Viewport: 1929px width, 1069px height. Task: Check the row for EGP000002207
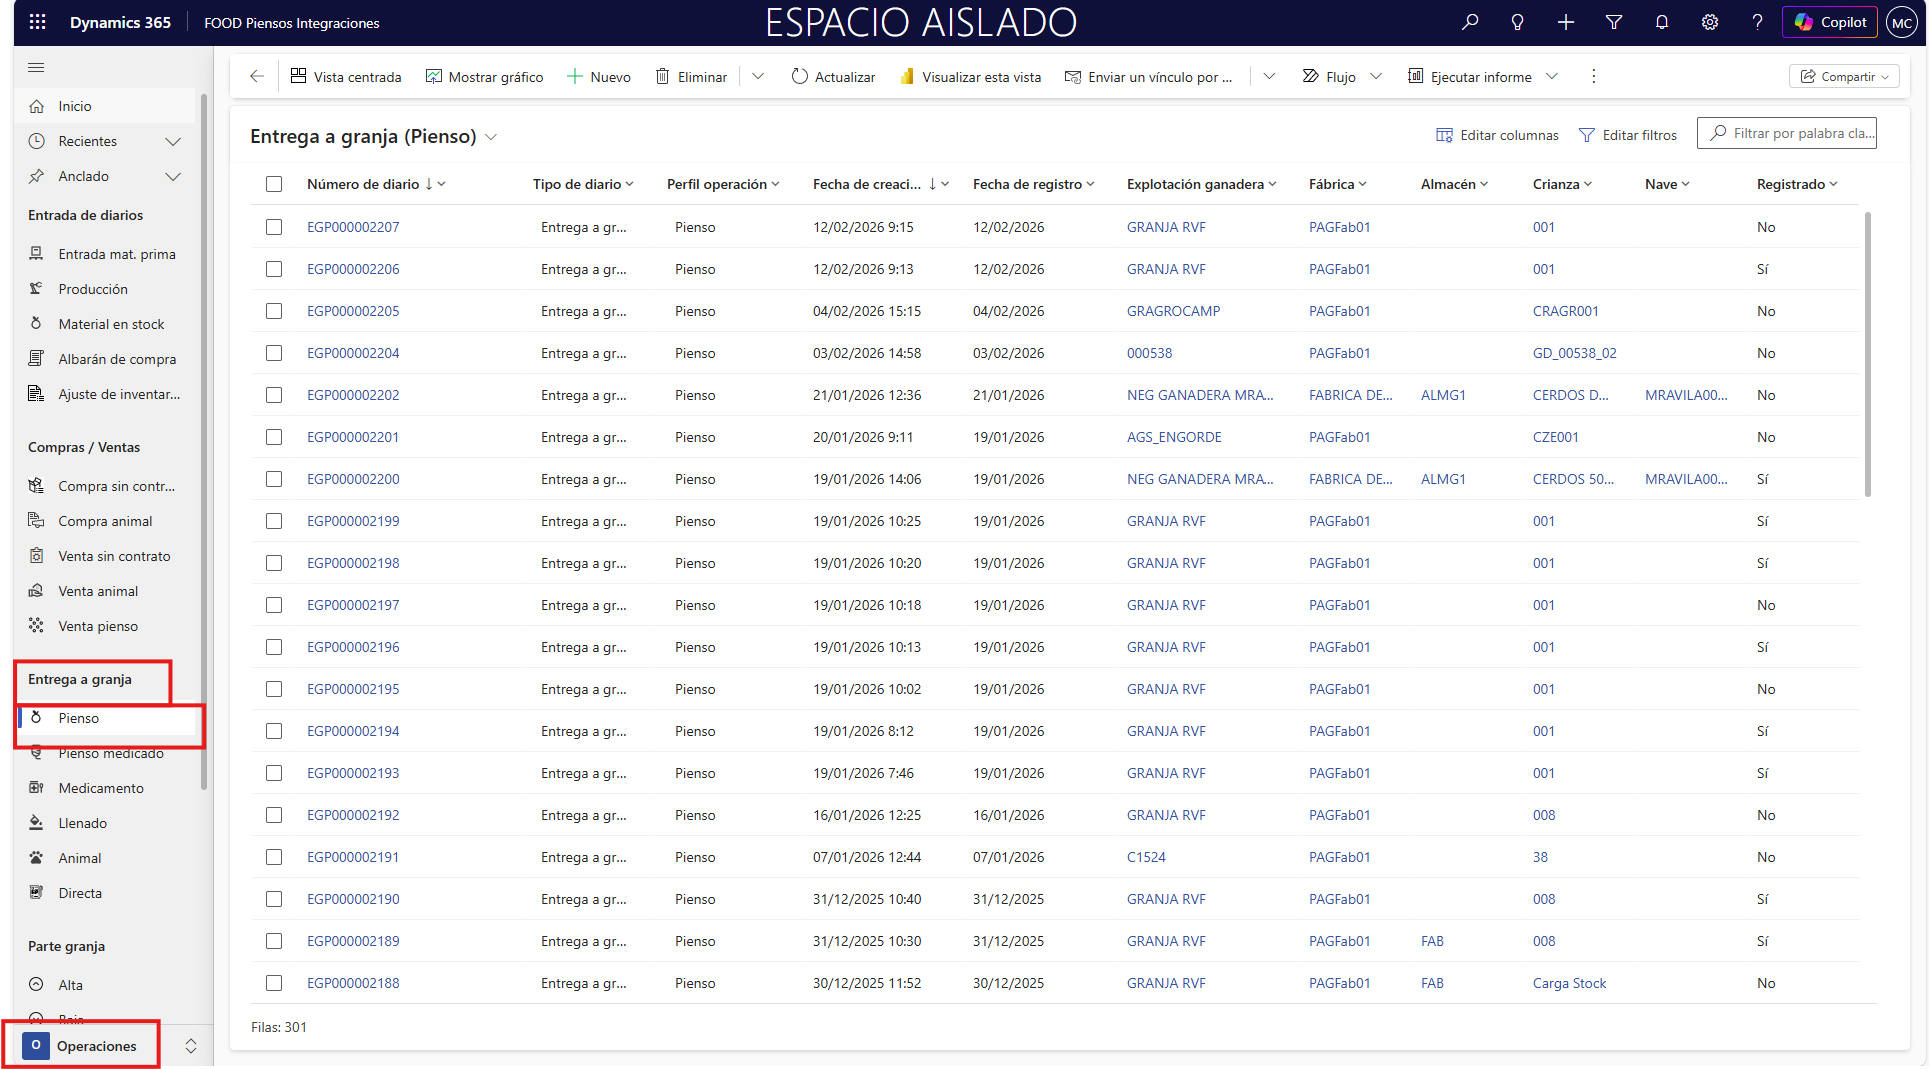[x=274, y=227]
